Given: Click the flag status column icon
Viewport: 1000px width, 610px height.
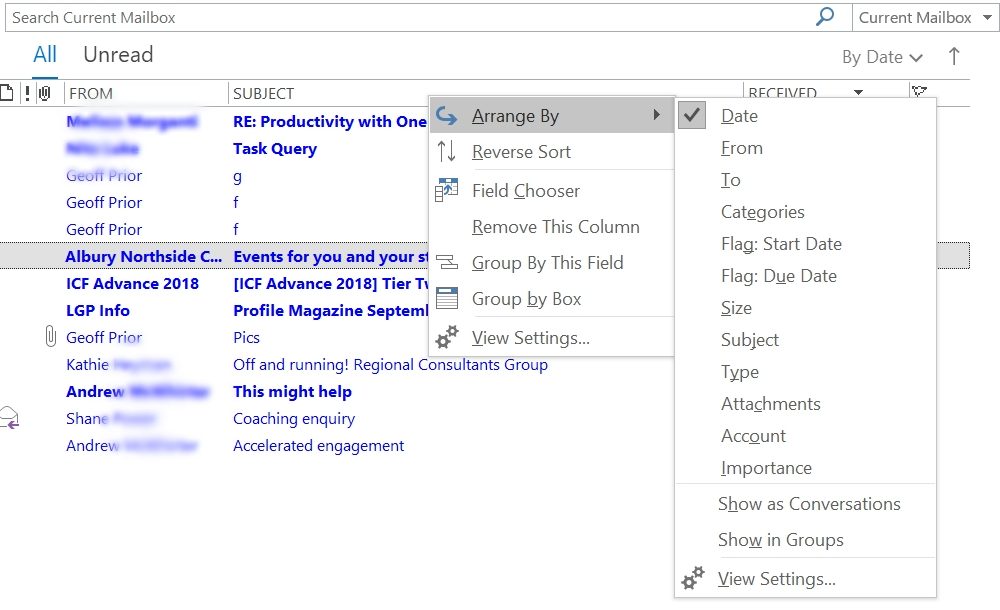Looking at the screenshot, I should [919, 92].
